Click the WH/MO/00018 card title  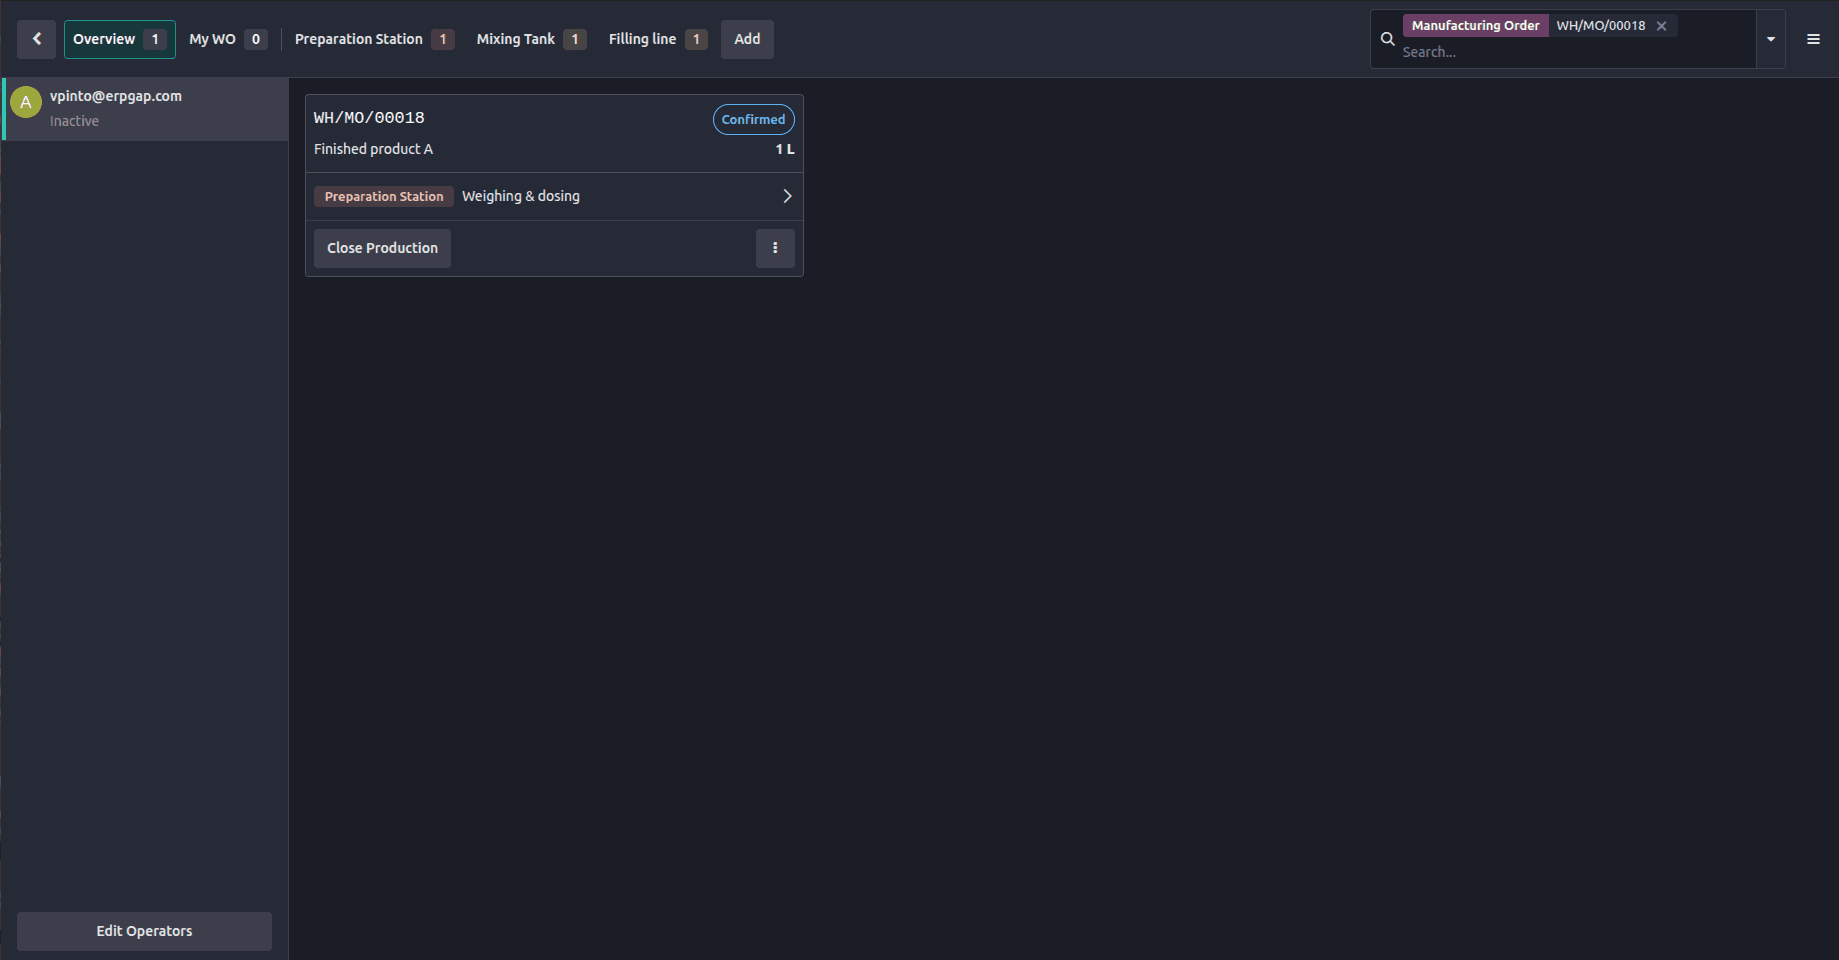tap(369, 118)
